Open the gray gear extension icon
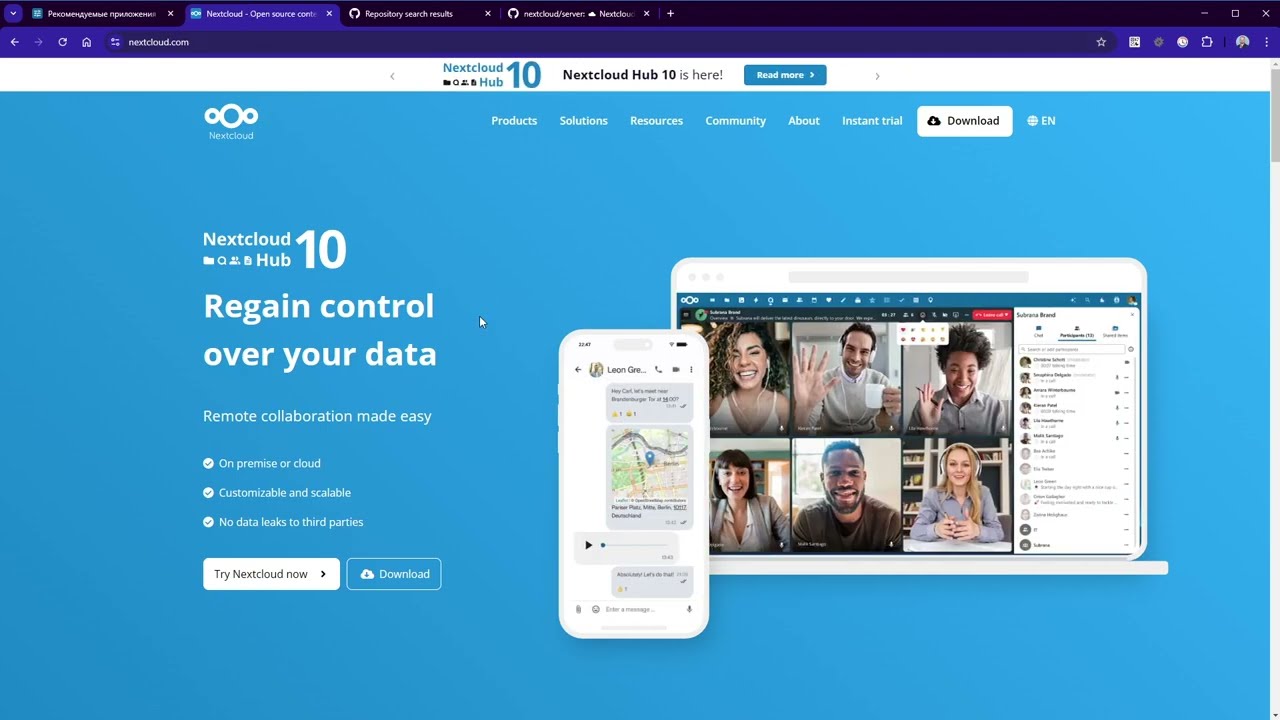 coord(1159,42)
